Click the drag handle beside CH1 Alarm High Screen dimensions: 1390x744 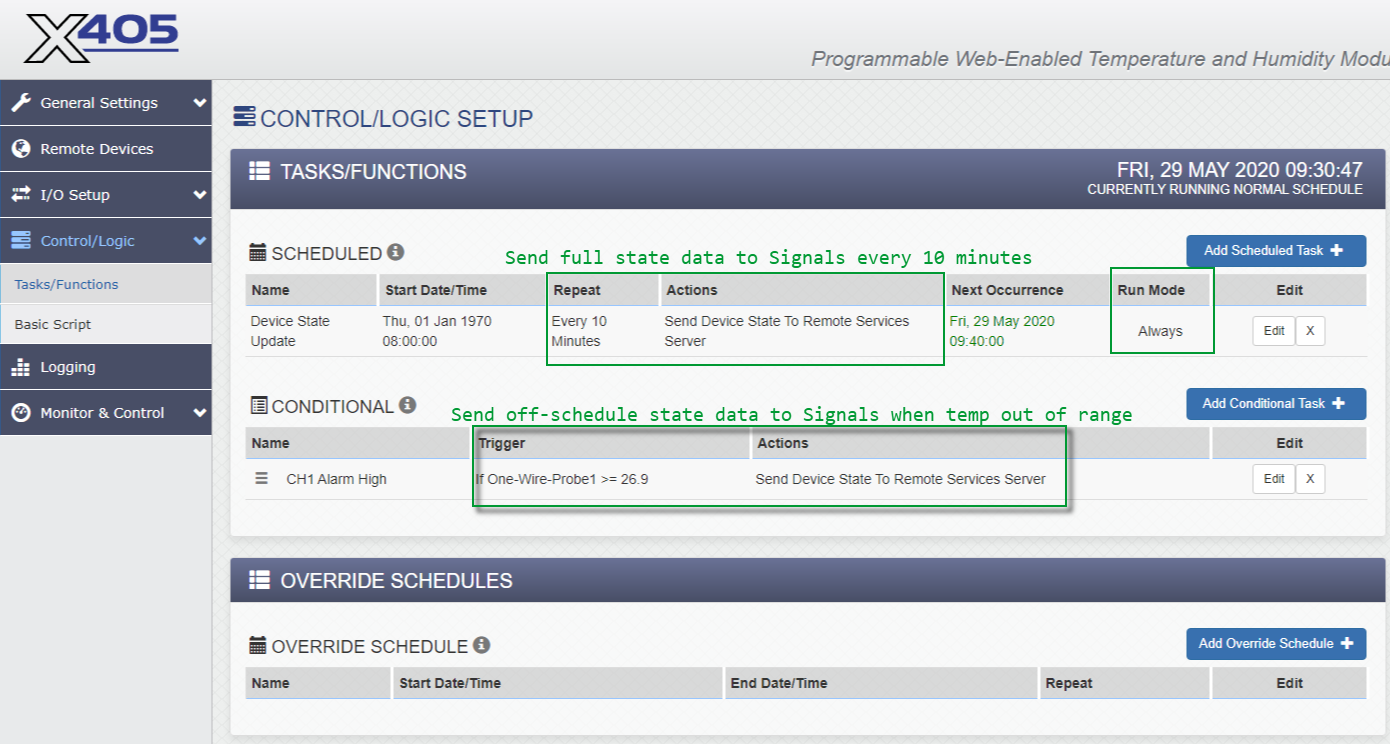coord(263,478)
